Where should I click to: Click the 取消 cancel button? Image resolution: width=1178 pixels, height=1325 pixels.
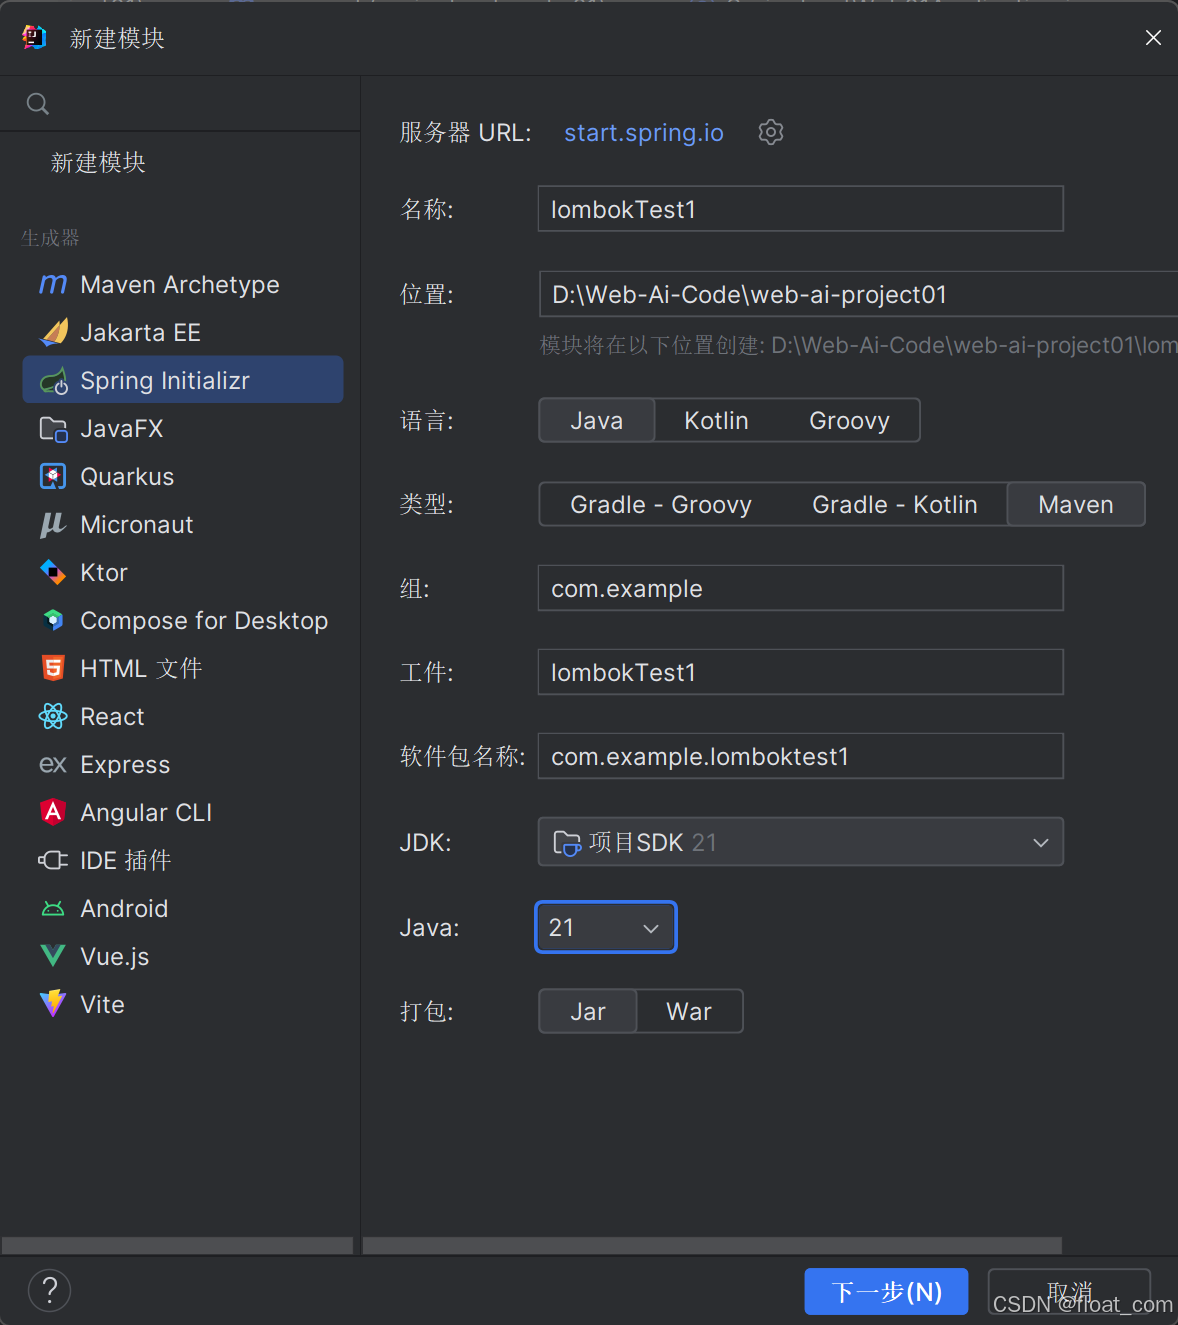(1069, 1292)
